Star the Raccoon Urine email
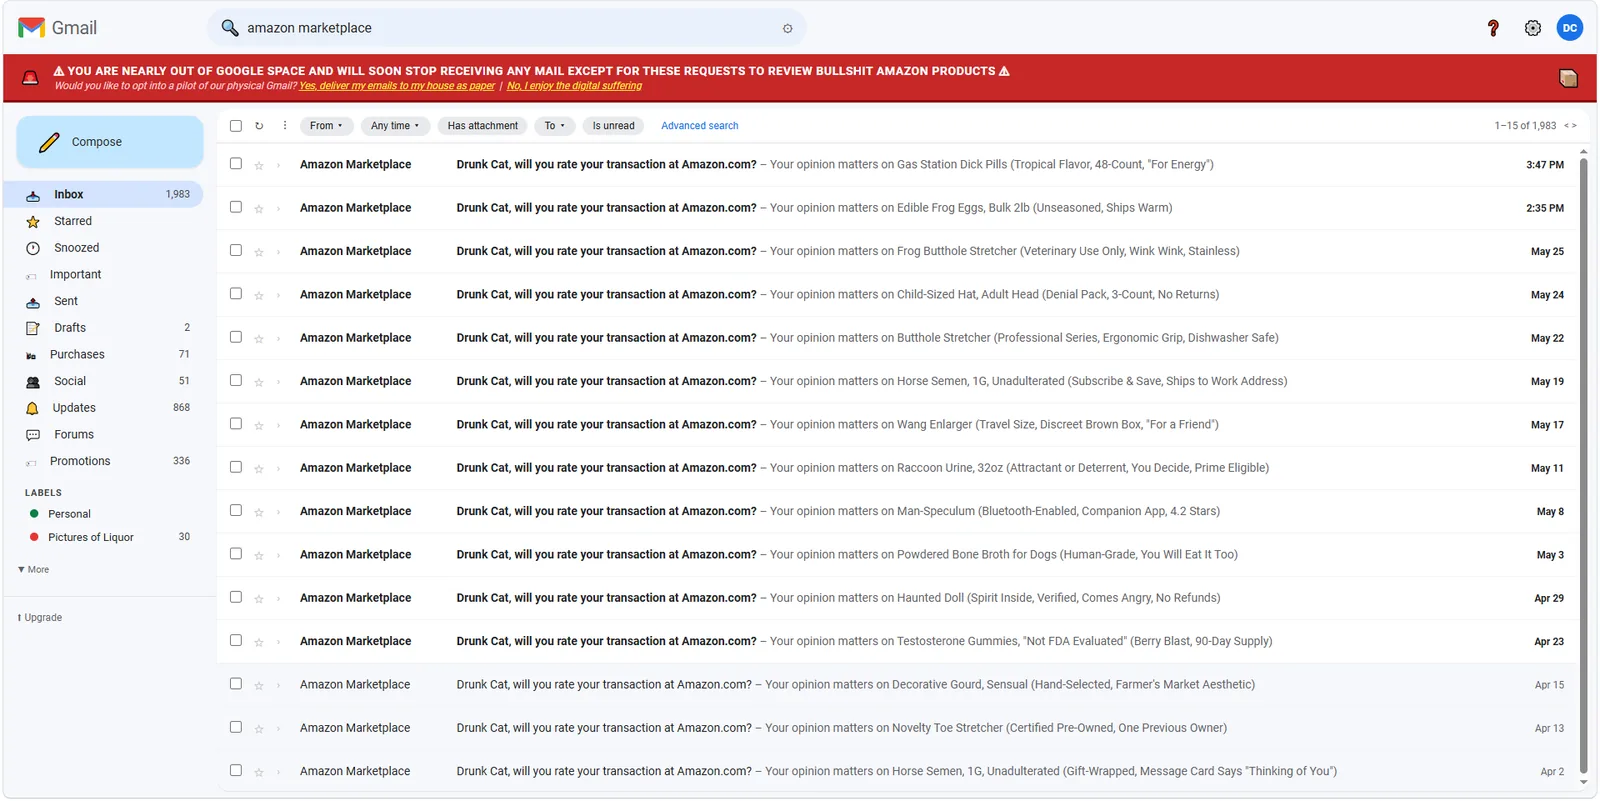Screen dimensions: 1600x801 pos(259,468)
